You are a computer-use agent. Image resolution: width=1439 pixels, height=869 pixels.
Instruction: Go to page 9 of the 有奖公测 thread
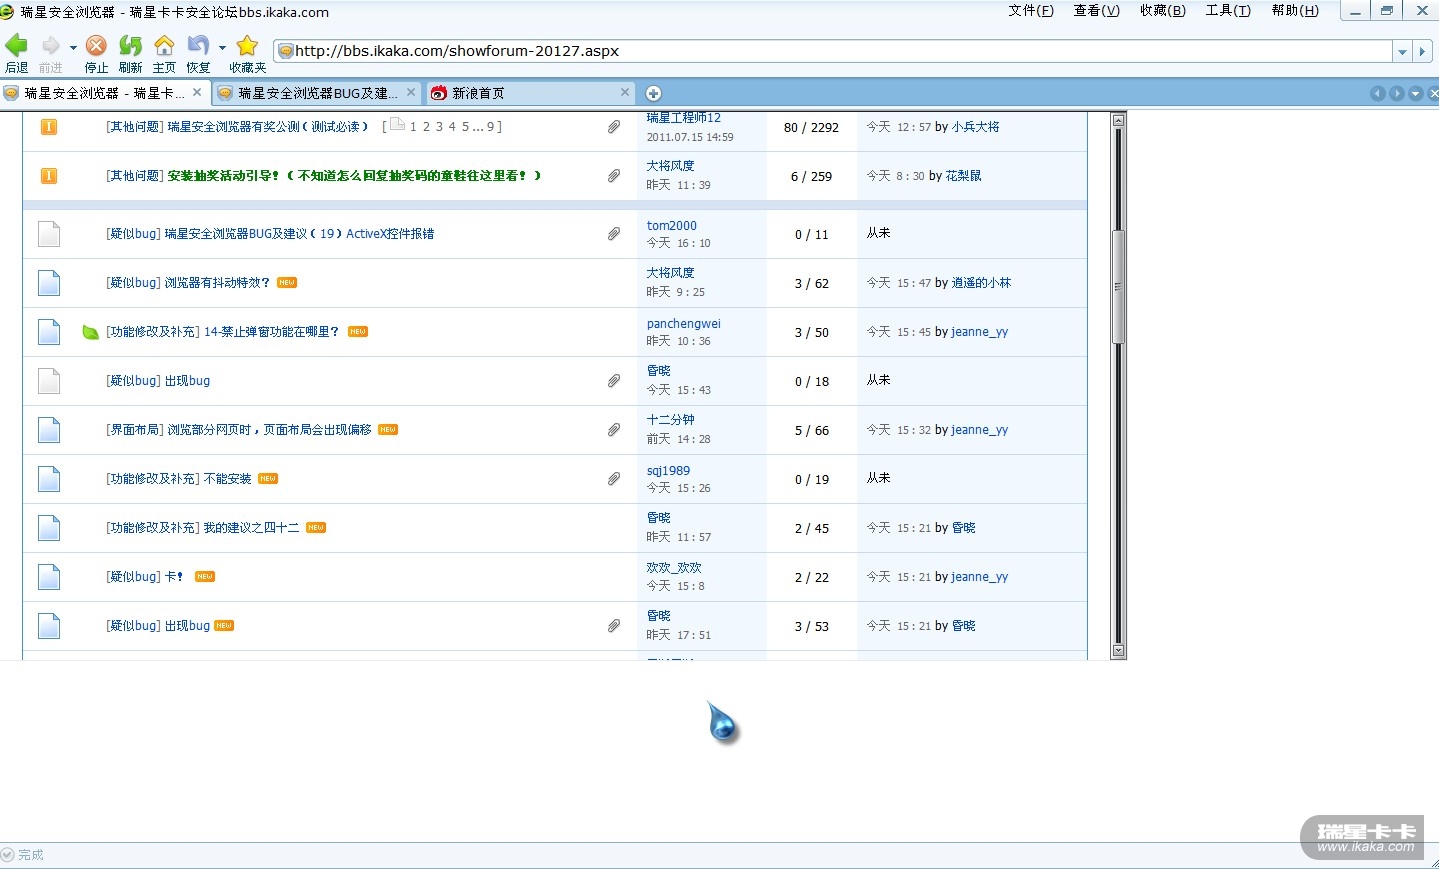click(491, 127)
